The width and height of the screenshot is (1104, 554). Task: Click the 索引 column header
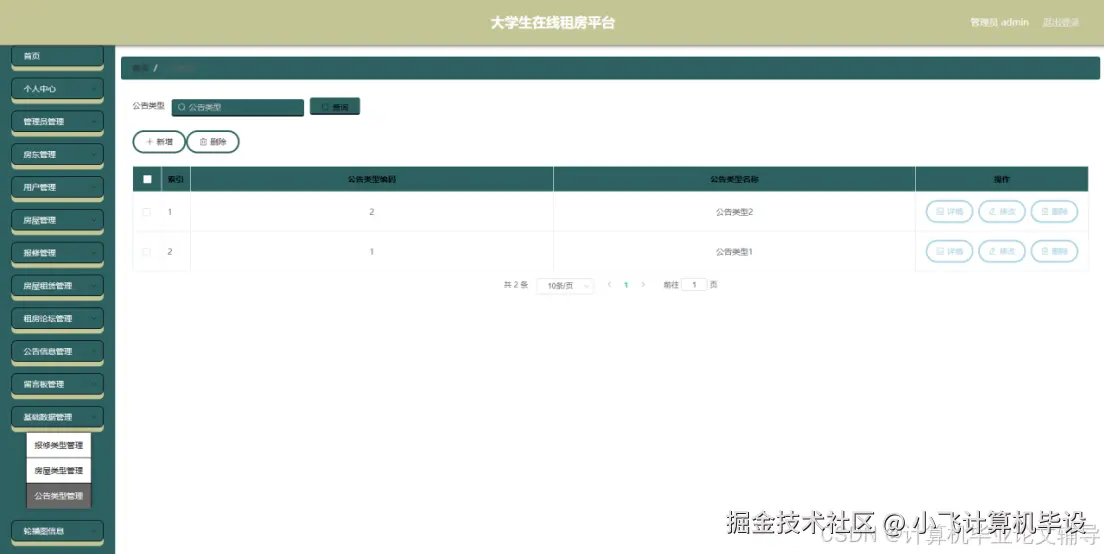point(176,179)
